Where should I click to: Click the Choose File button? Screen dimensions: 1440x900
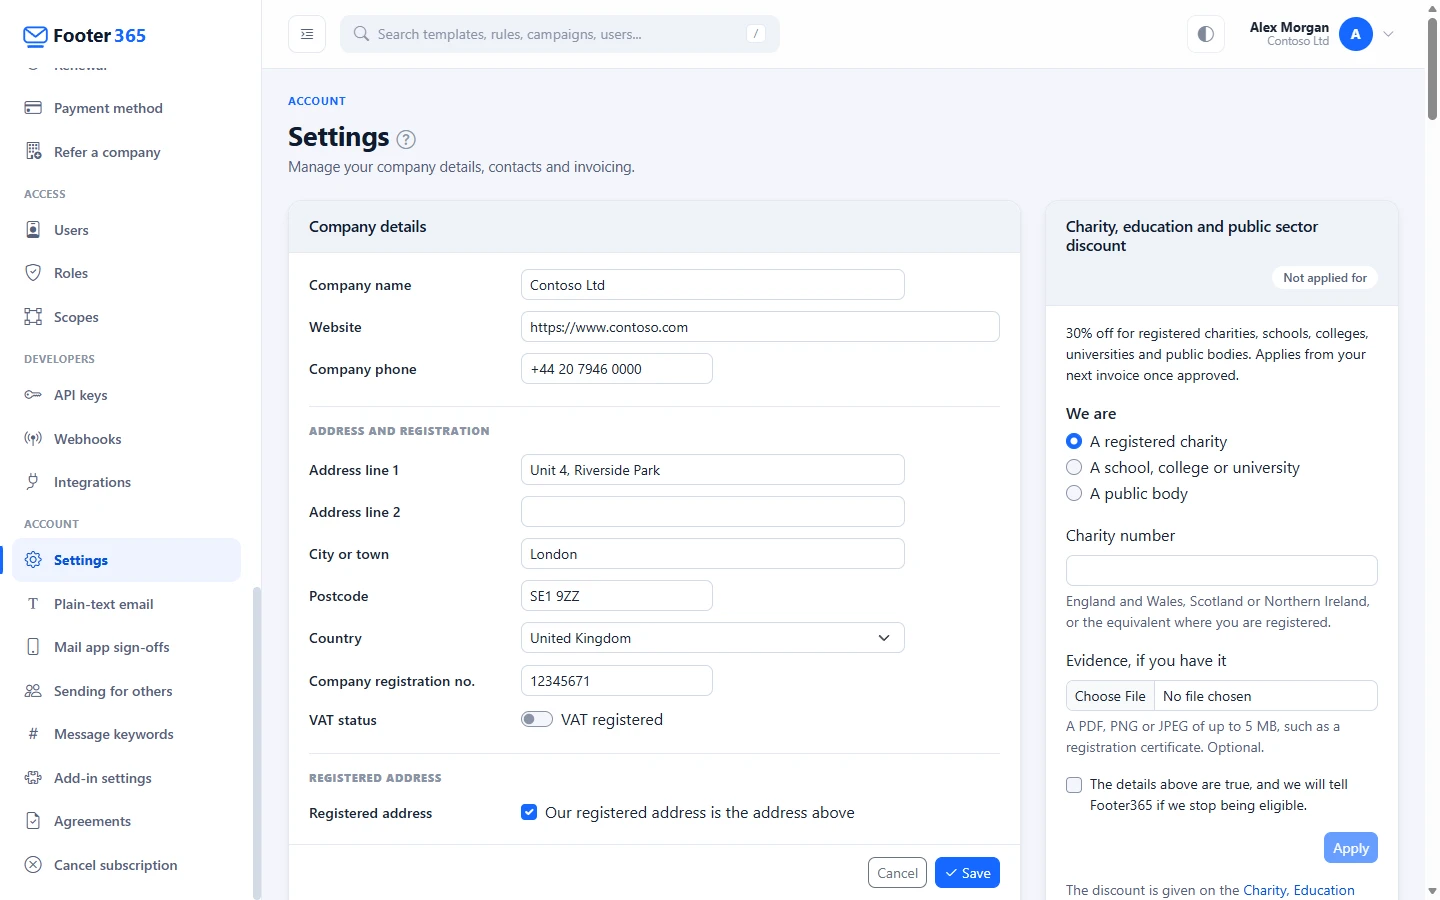click(x=1110, y=696)
